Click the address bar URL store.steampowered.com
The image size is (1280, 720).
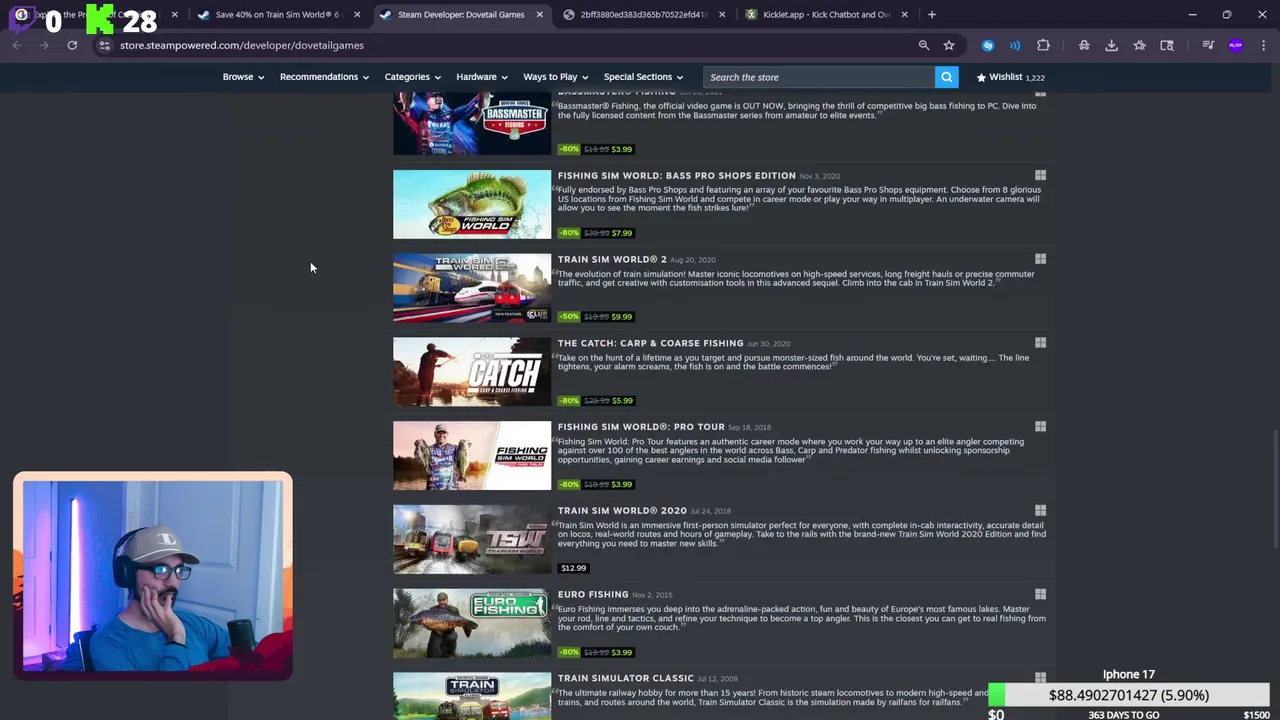pos(242,45)
